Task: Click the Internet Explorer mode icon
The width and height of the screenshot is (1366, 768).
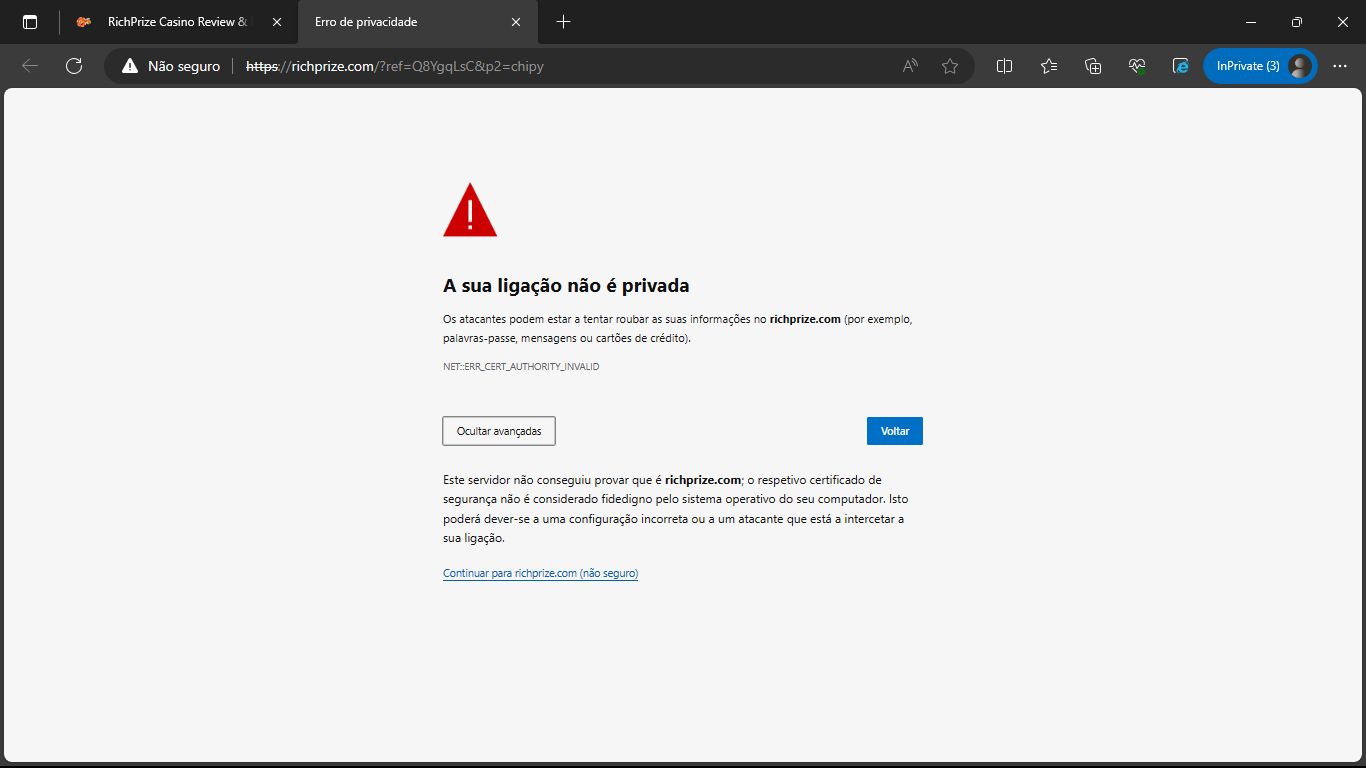Action: (1181, 66)
